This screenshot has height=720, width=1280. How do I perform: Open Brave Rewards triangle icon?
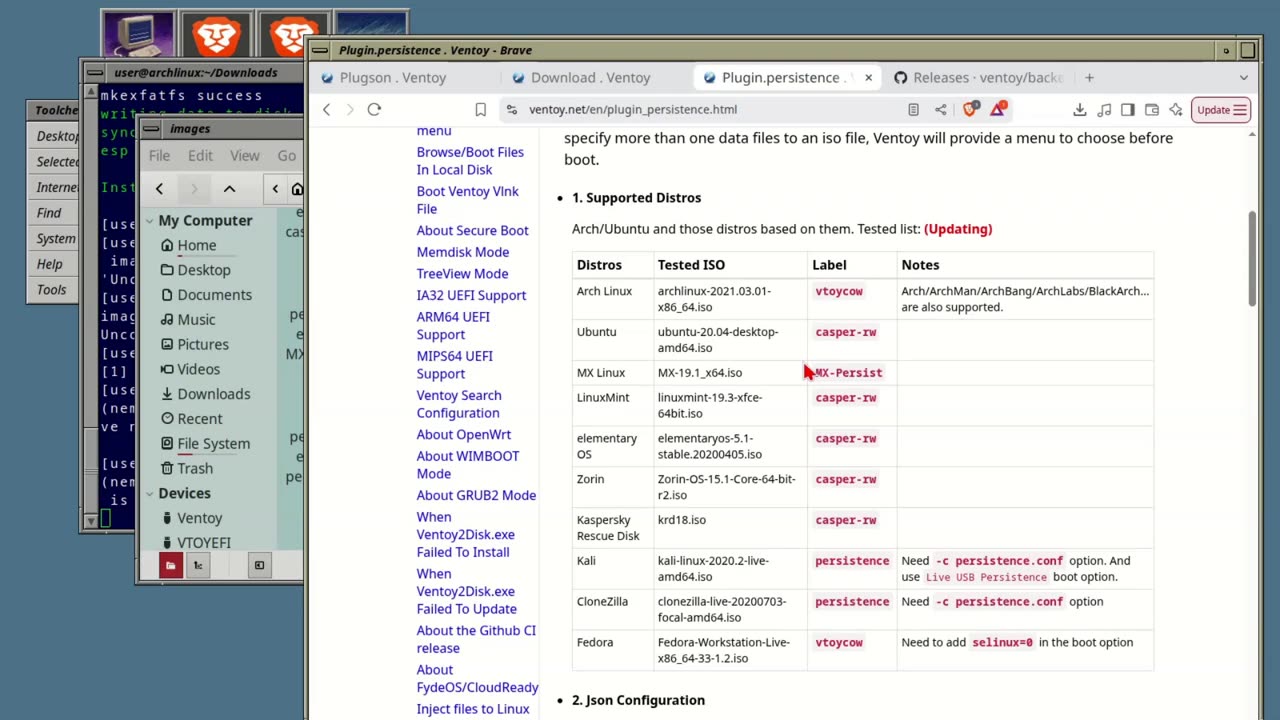click(997, 109)
